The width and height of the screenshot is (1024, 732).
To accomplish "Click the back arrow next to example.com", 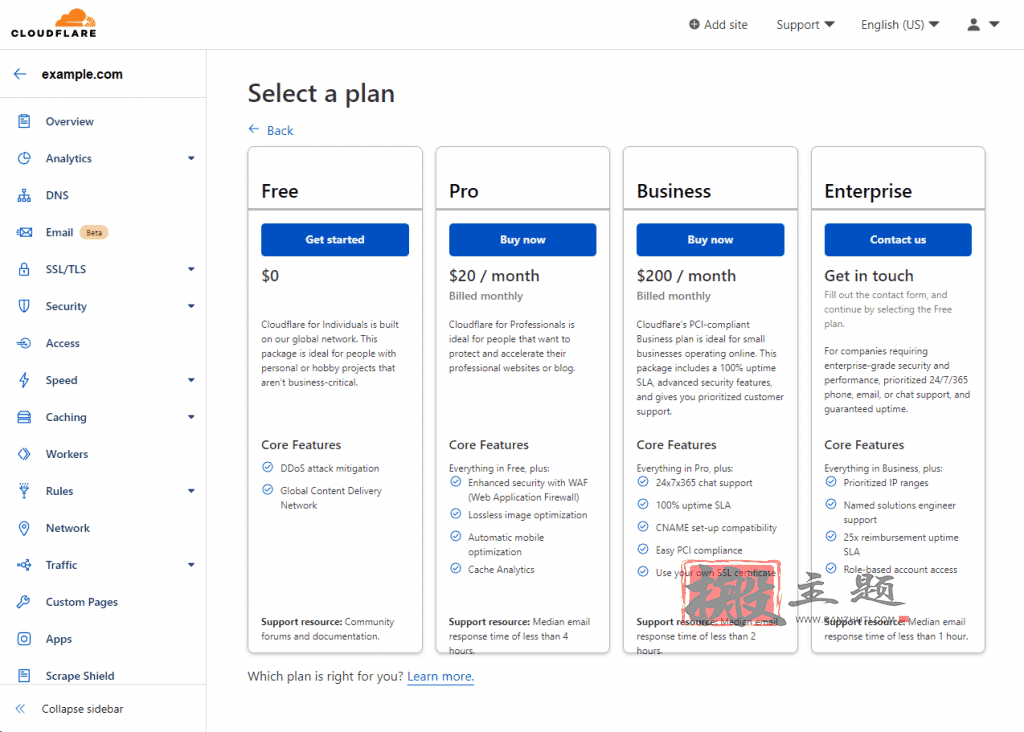I will click(20, 74).
